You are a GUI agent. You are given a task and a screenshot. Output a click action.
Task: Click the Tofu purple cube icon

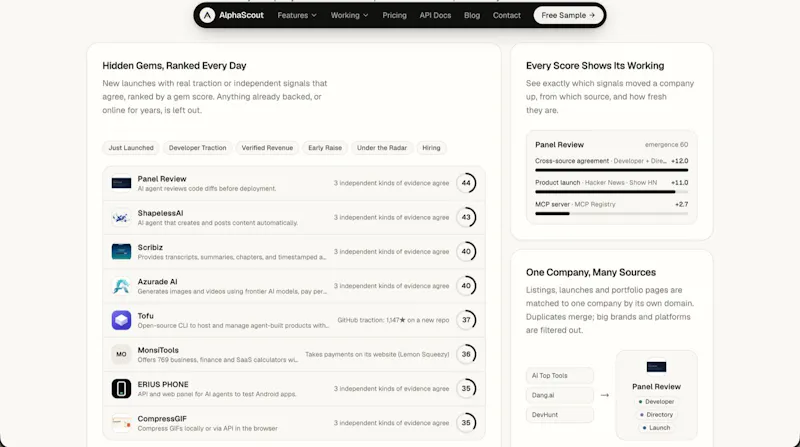click(121, 320)
